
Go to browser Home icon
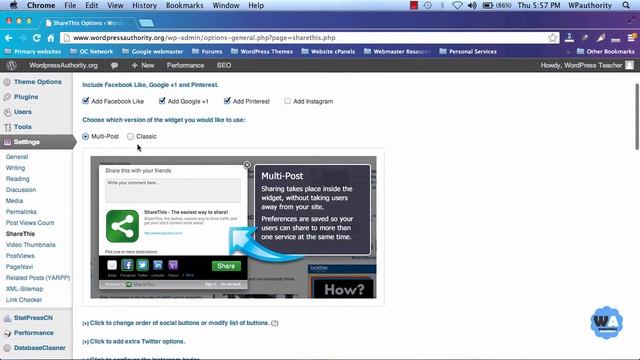51,38
